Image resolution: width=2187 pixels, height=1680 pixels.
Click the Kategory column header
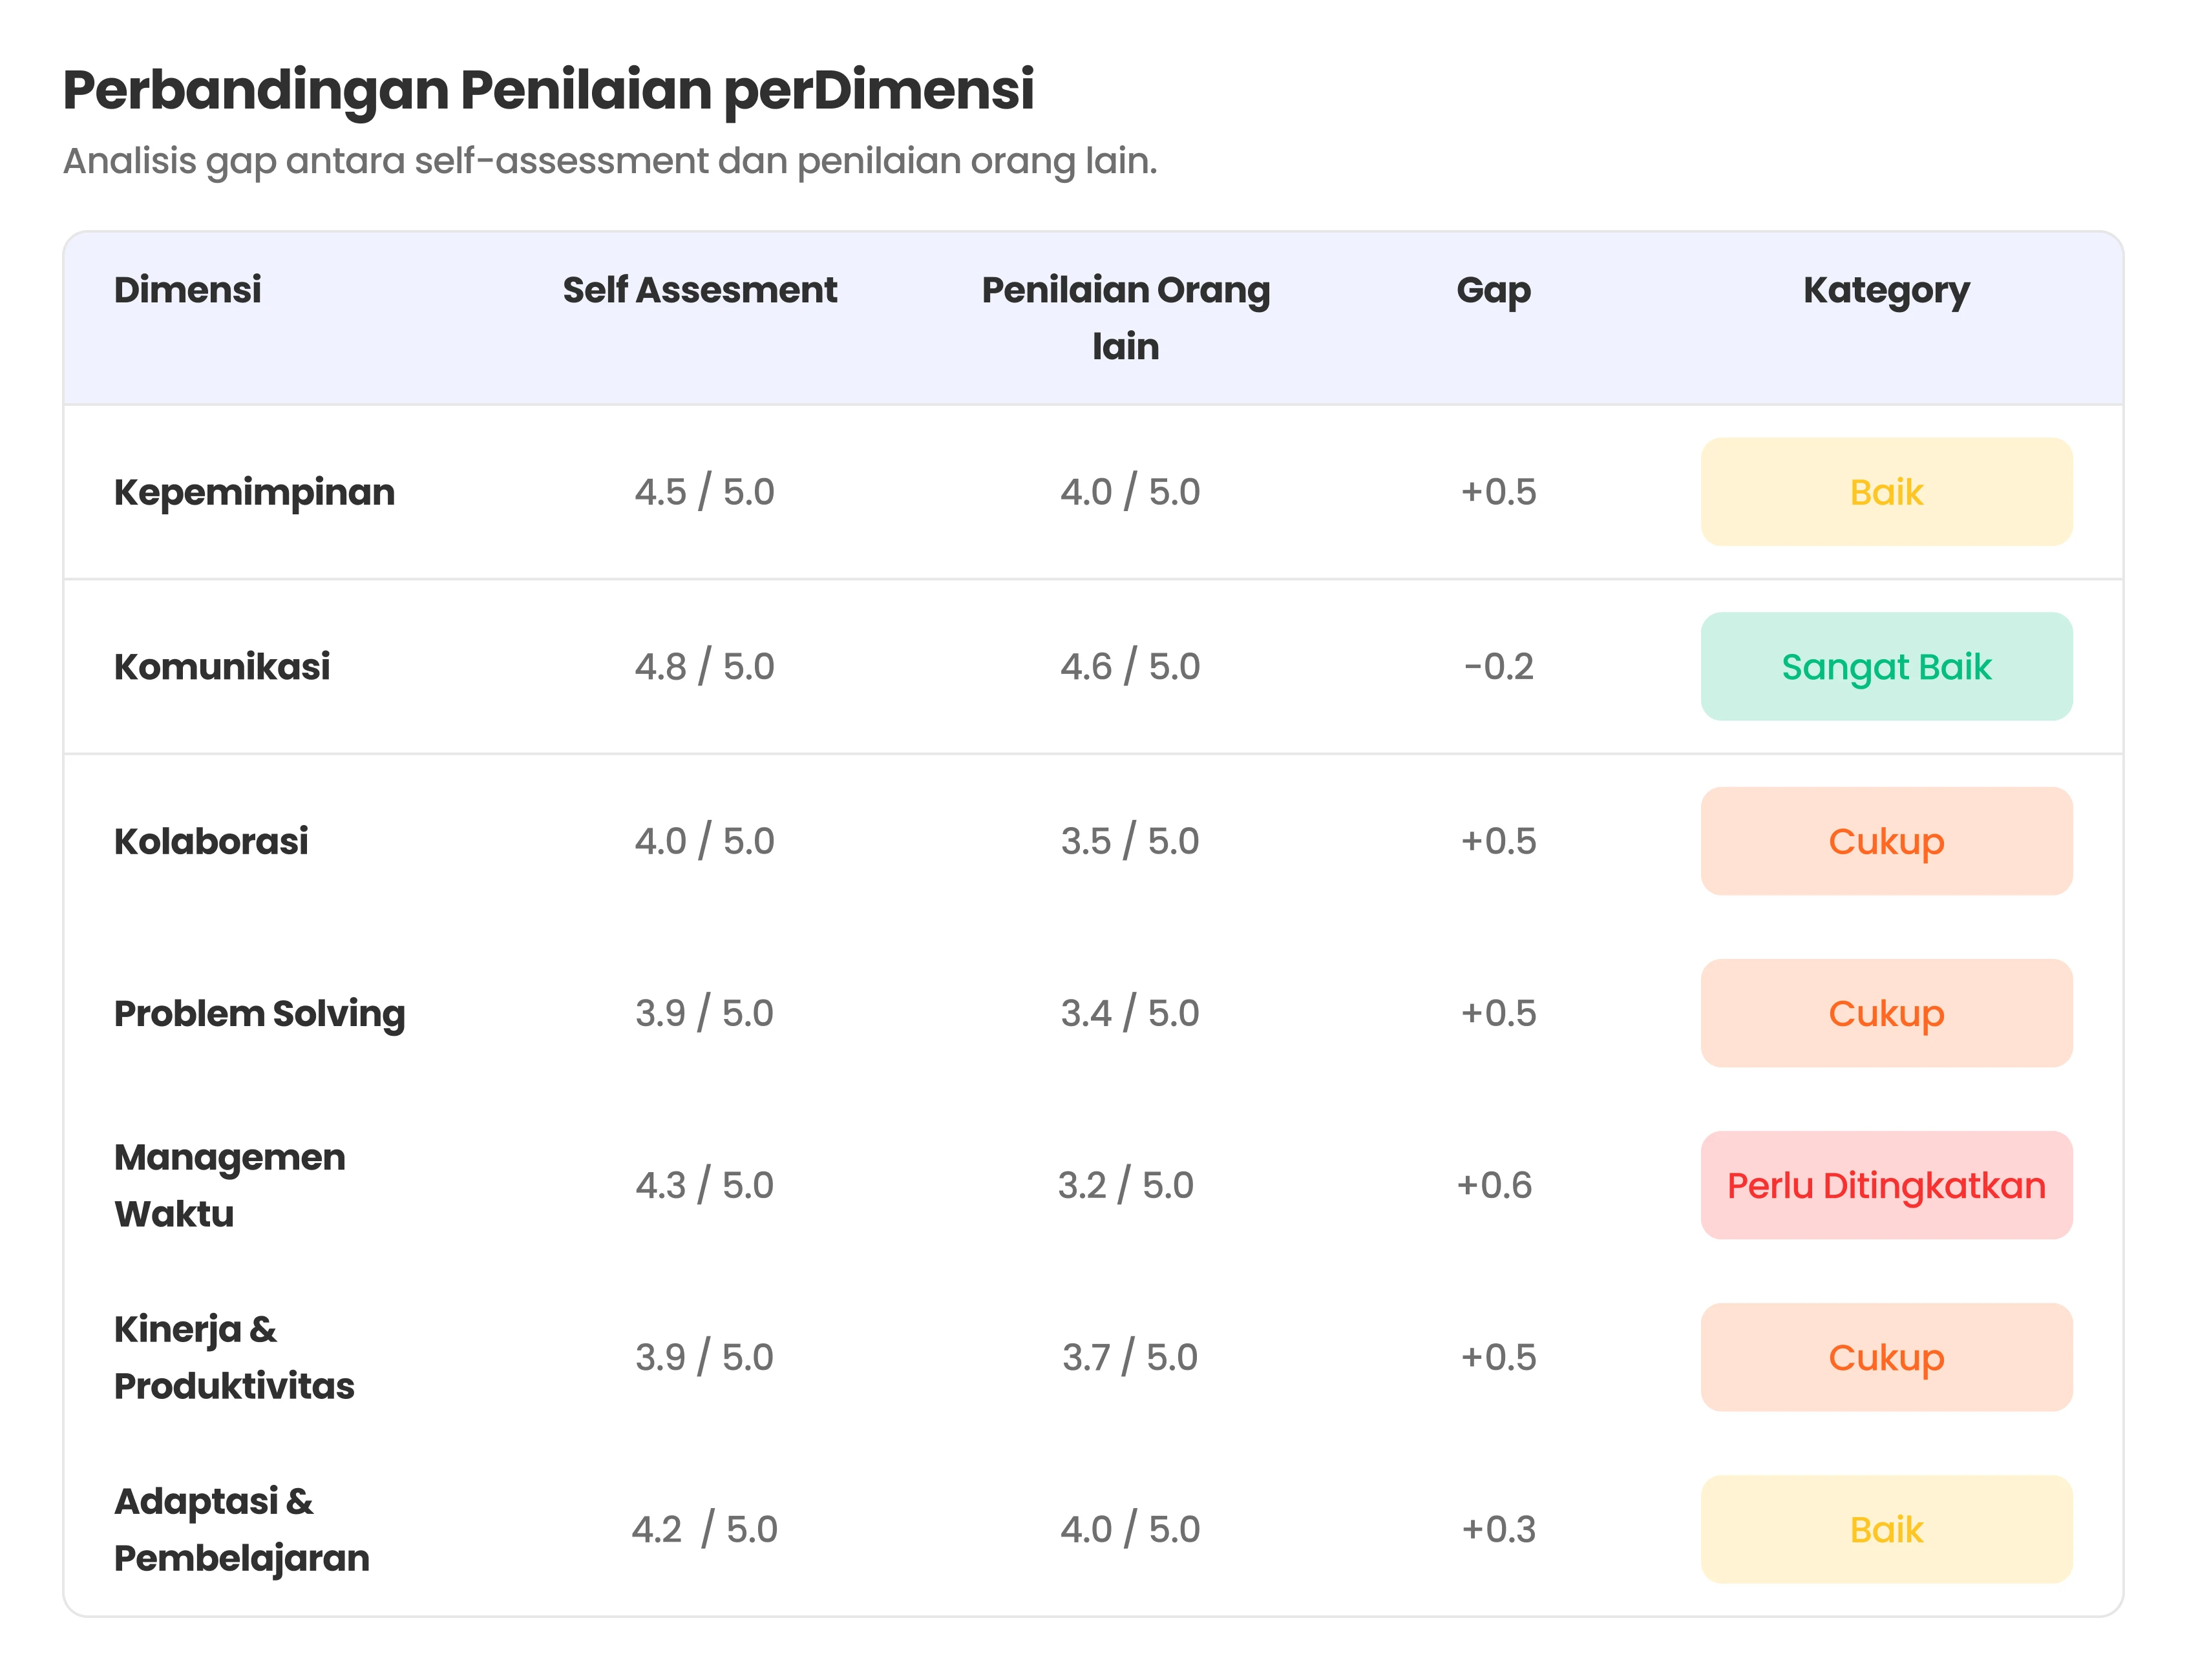click(x=1885, y=290)
